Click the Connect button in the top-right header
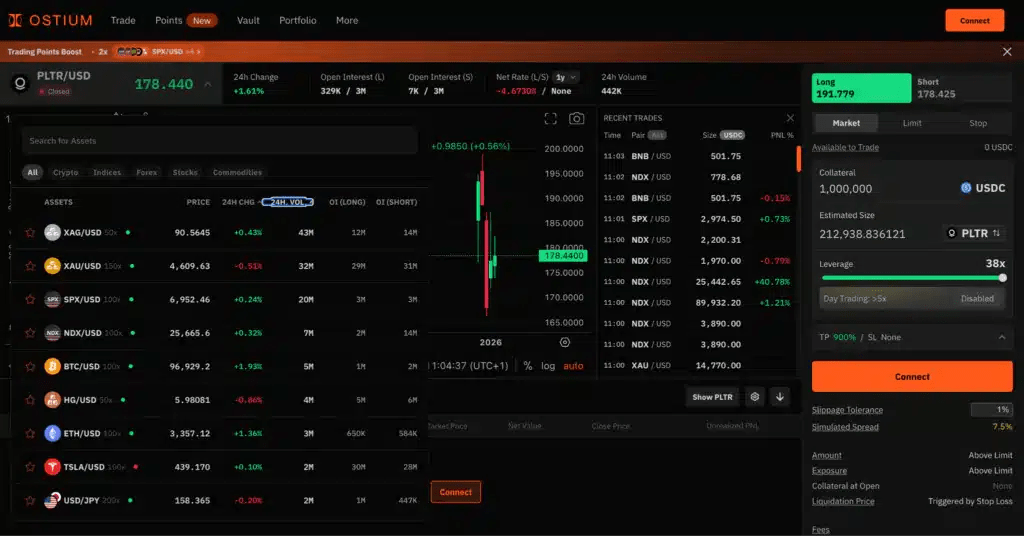This screenshot has height=536, width=1024. 974,21
